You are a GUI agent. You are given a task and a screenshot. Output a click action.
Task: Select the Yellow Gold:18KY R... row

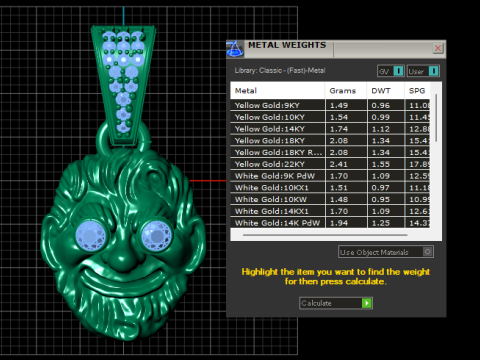pyautogui.click(x=330, y=152)
